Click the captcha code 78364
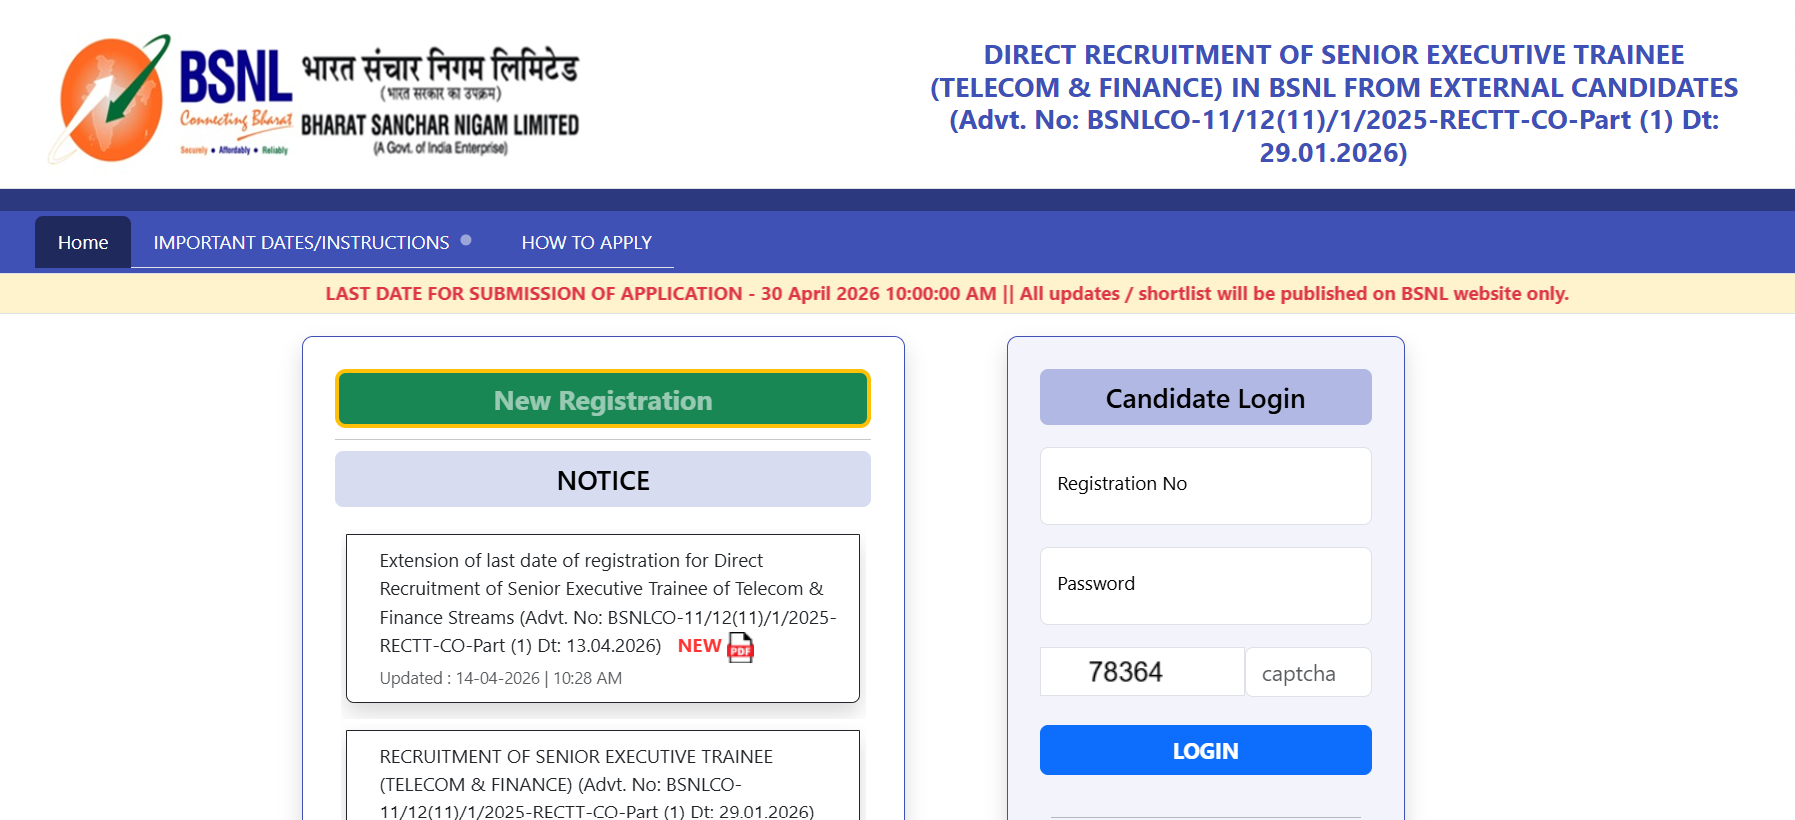1795x820 pixels. click(x=1126, y=672)
